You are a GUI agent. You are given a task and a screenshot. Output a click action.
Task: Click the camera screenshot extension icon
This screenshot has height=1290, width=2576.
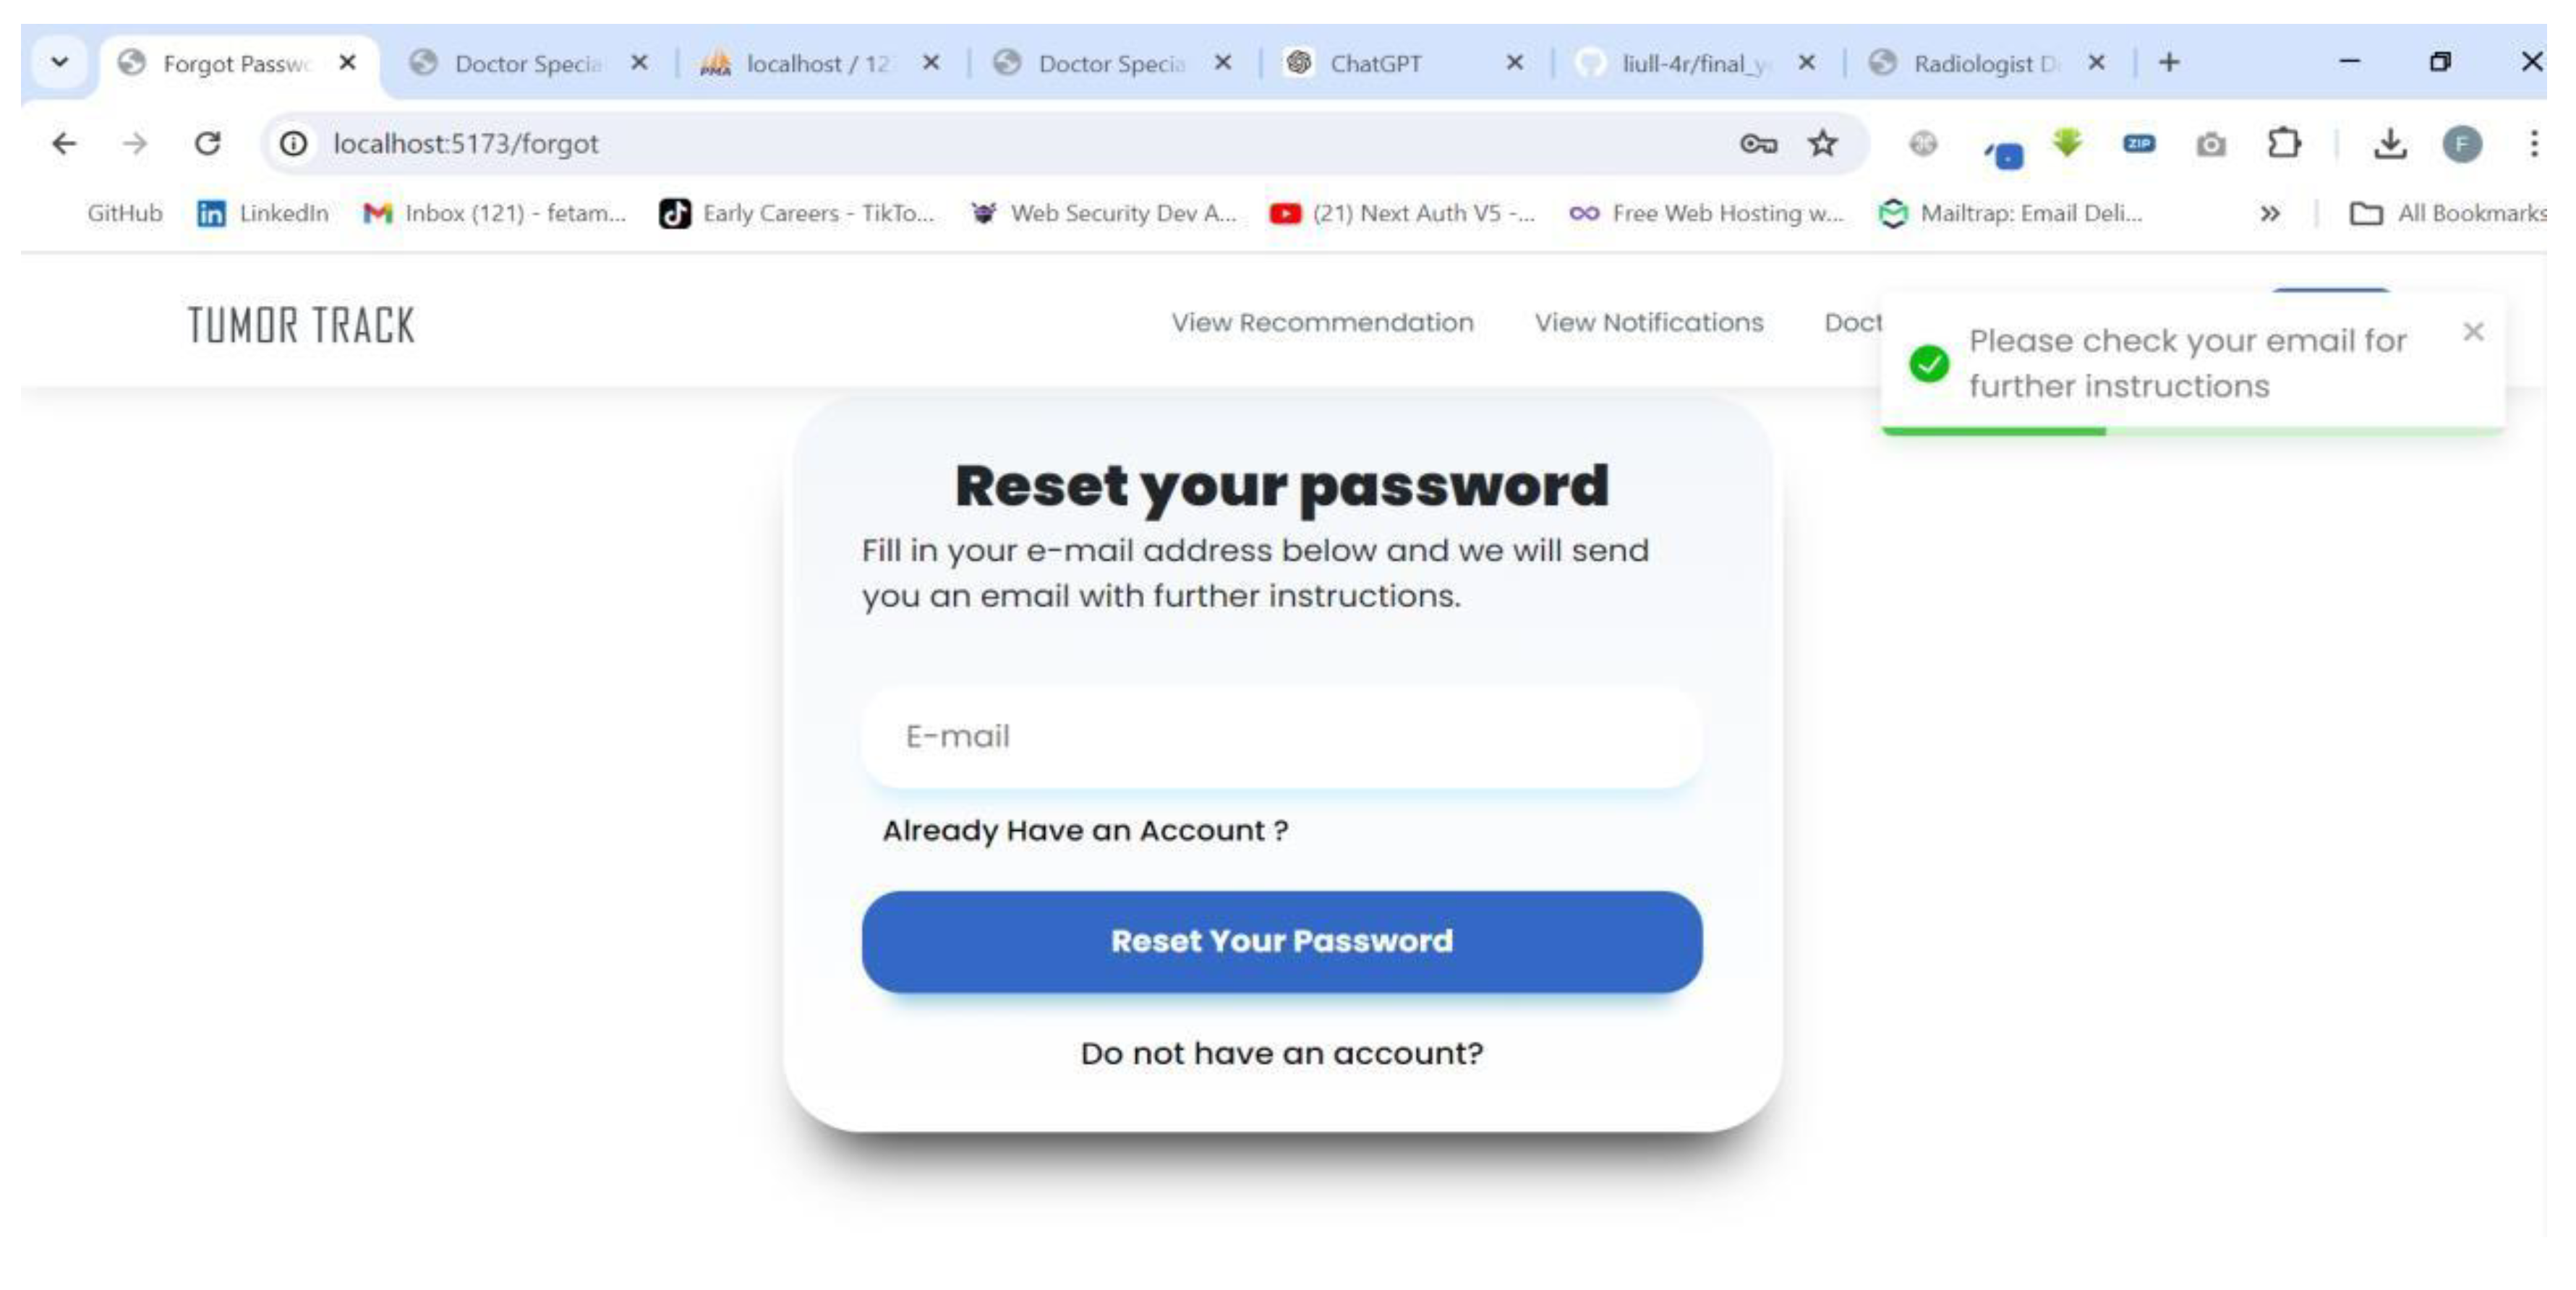click(x=2211, y=145)
